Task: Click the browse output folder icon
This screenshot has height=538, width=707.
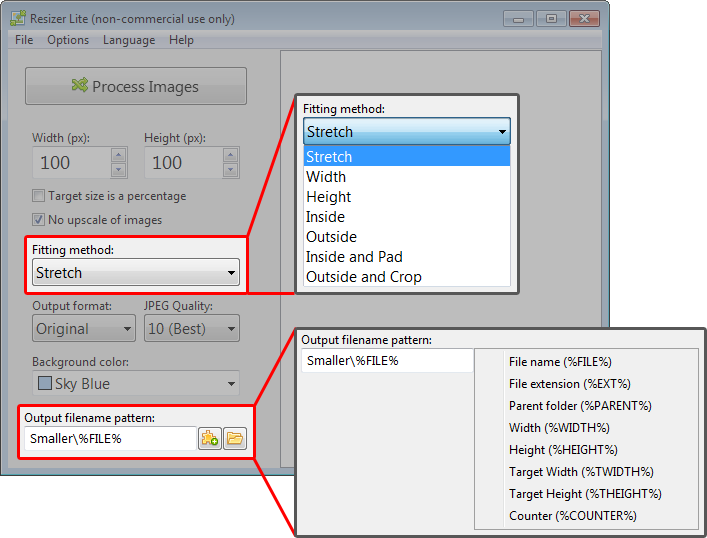Action: tap(235, 439)
